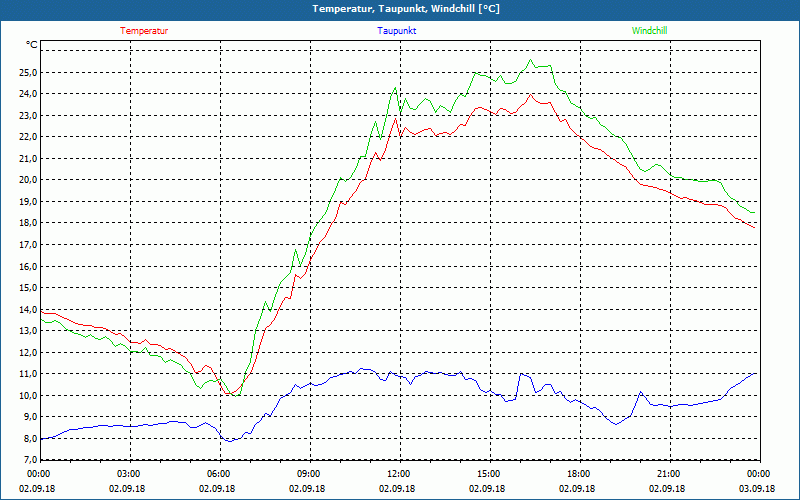Click the '11,0' y-axis value

click(x=29, y=374)
